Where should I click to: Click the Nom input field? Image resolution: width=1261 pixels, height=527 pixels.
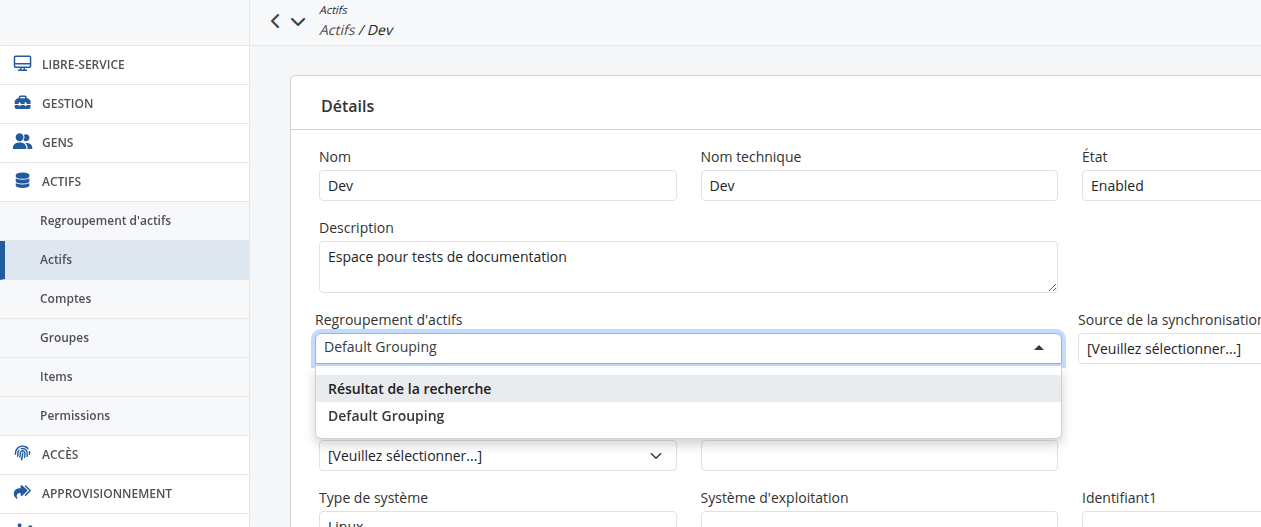tap(498, 185)
